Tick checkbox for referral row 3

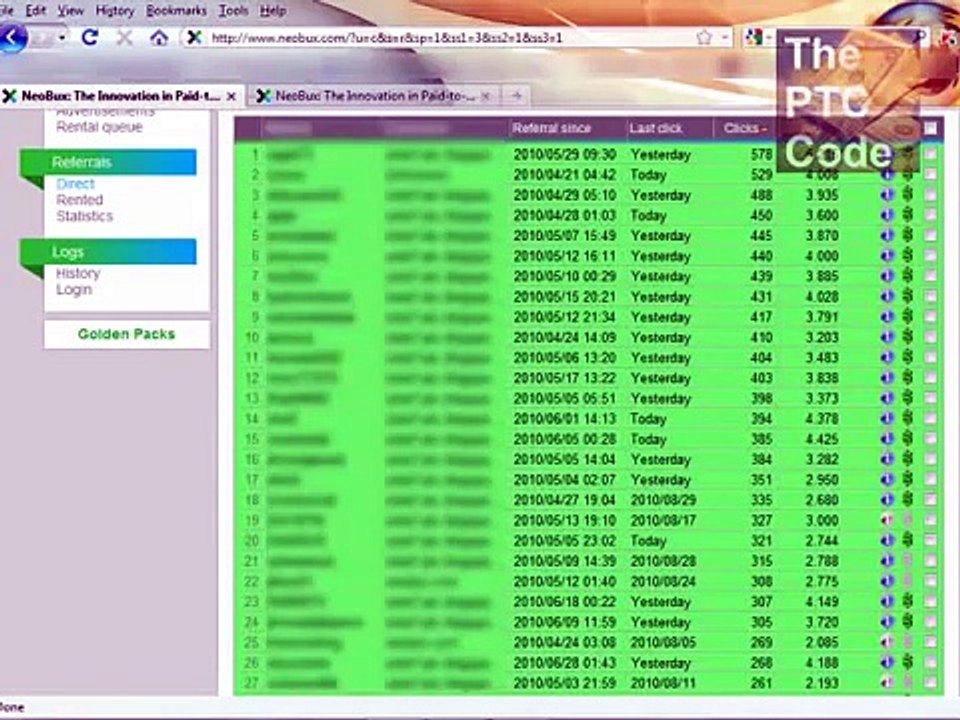click(x=931, y=195)
